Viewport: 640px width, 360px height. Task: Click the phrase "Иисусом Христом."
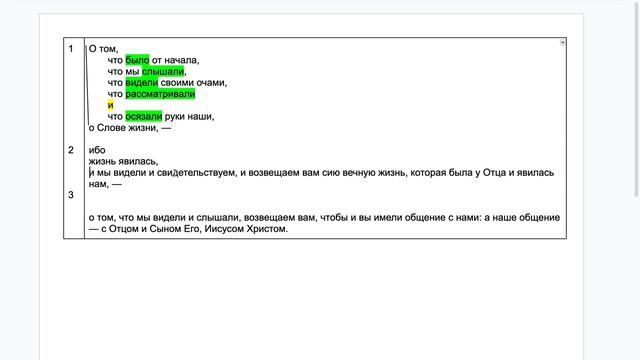coord(246,229)
